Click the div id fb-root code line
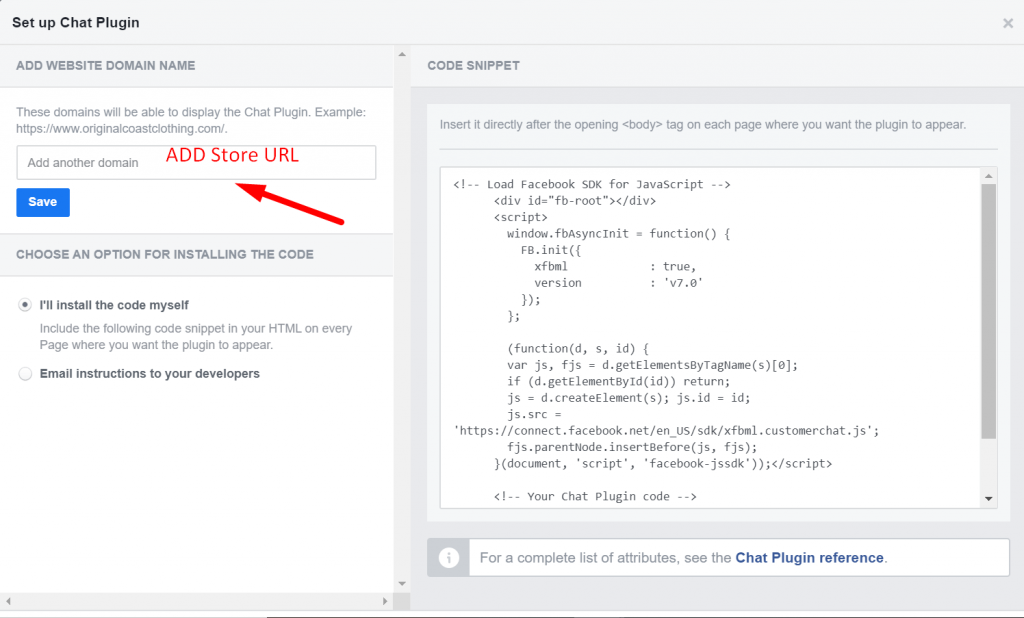Screen dimensions: 1024x618 point(575,201)
